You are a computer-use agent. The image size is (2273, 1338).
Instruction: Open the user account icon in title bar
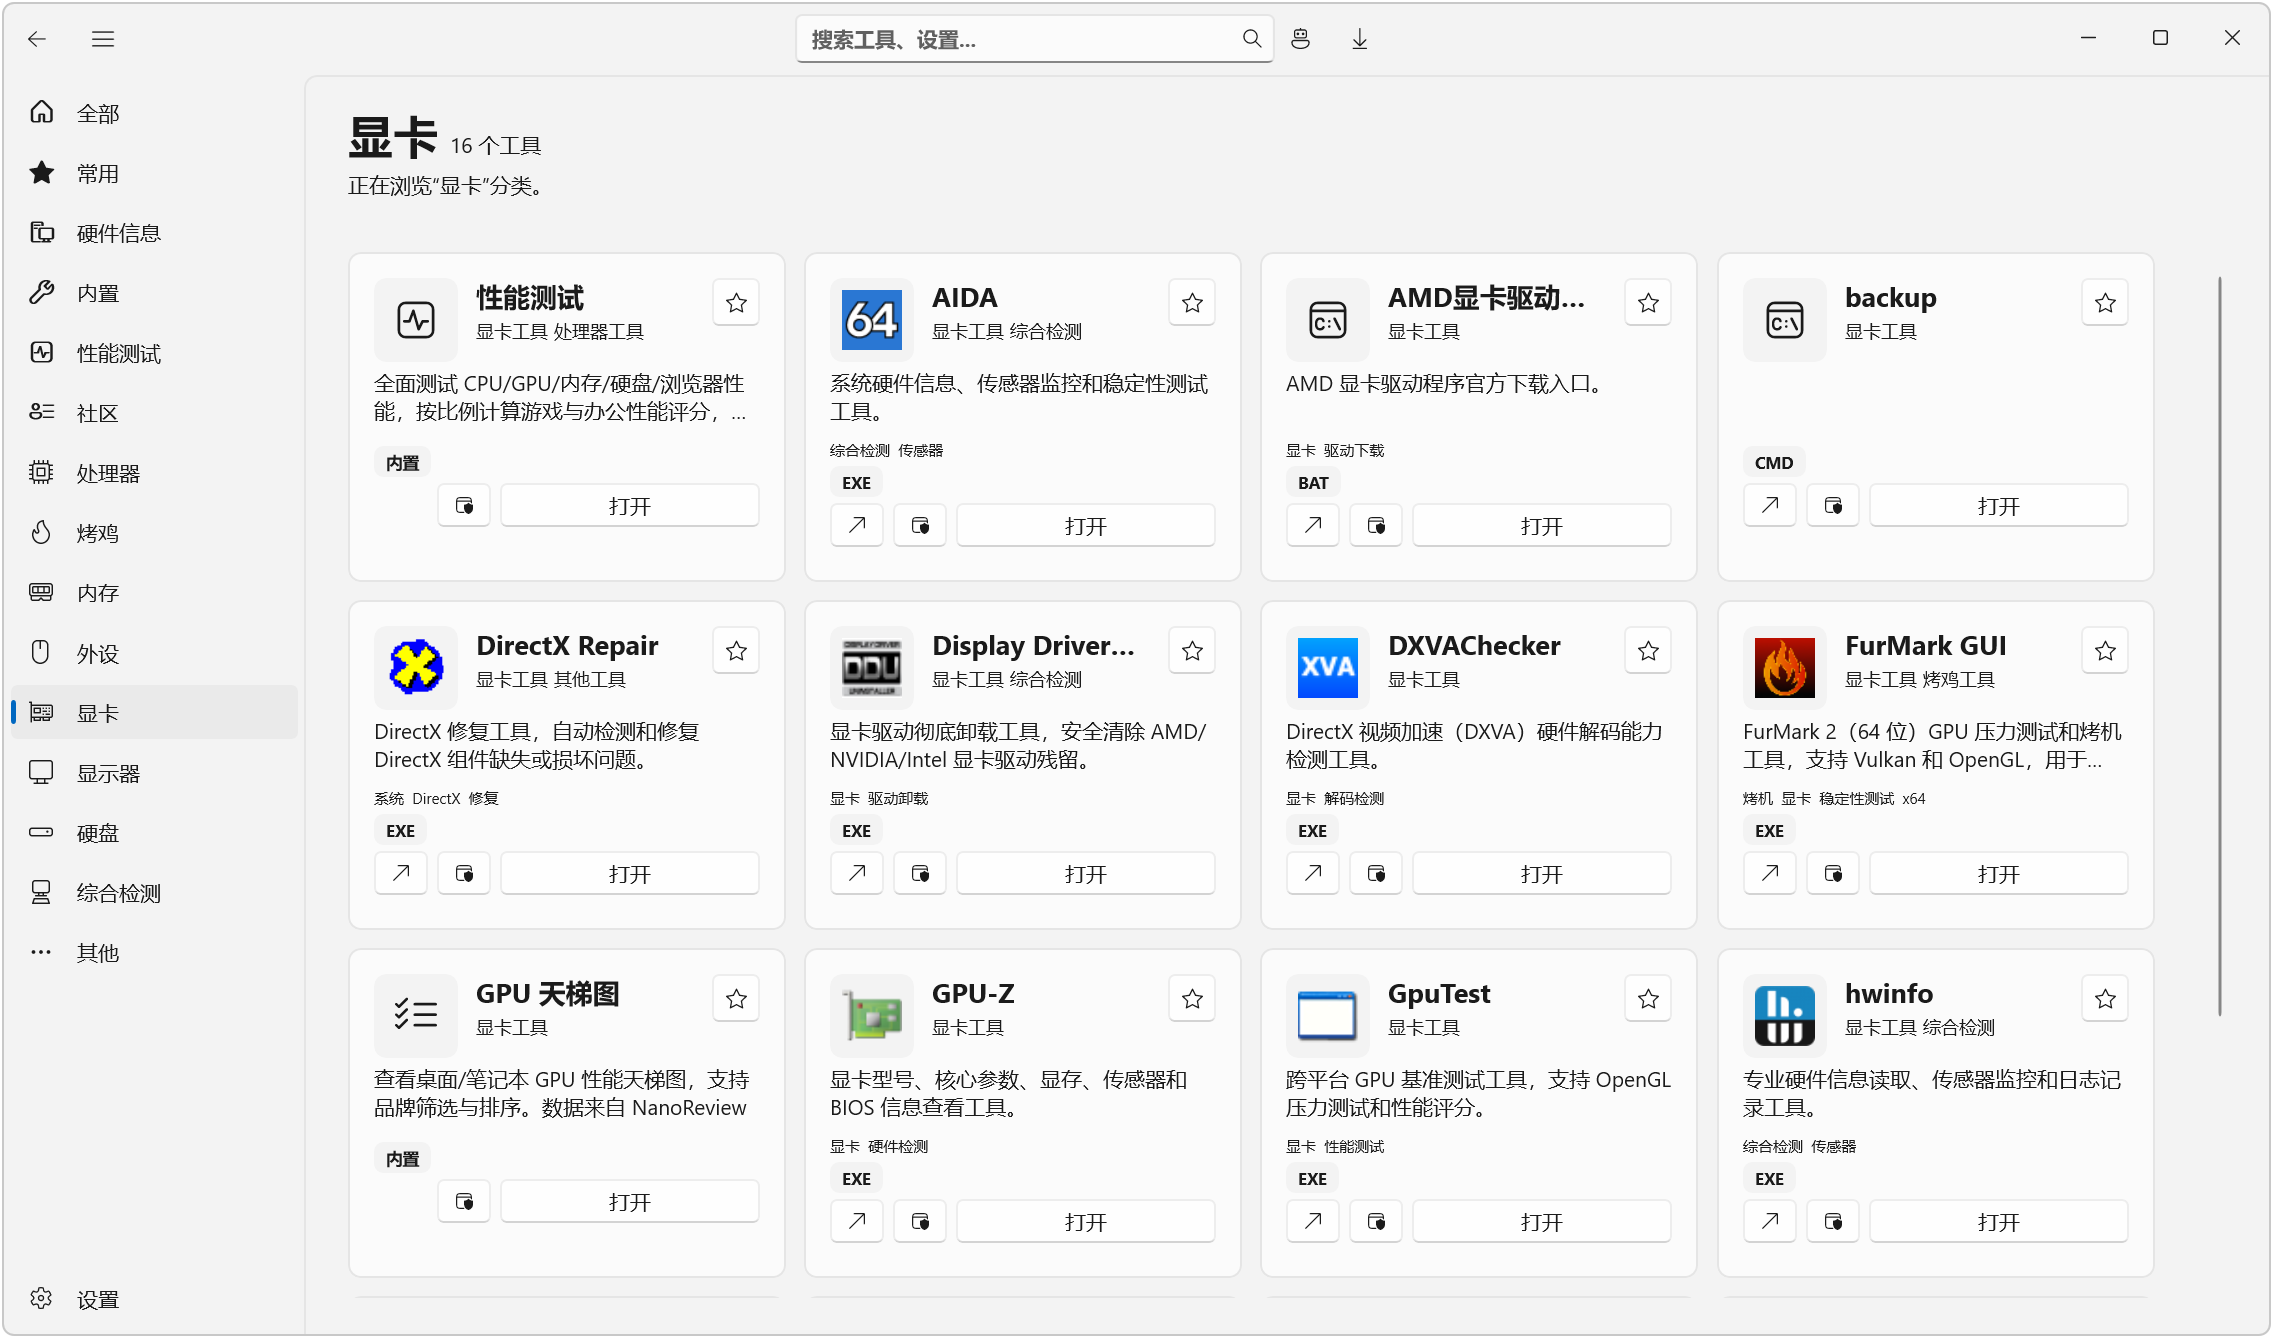coord(1300,39)
